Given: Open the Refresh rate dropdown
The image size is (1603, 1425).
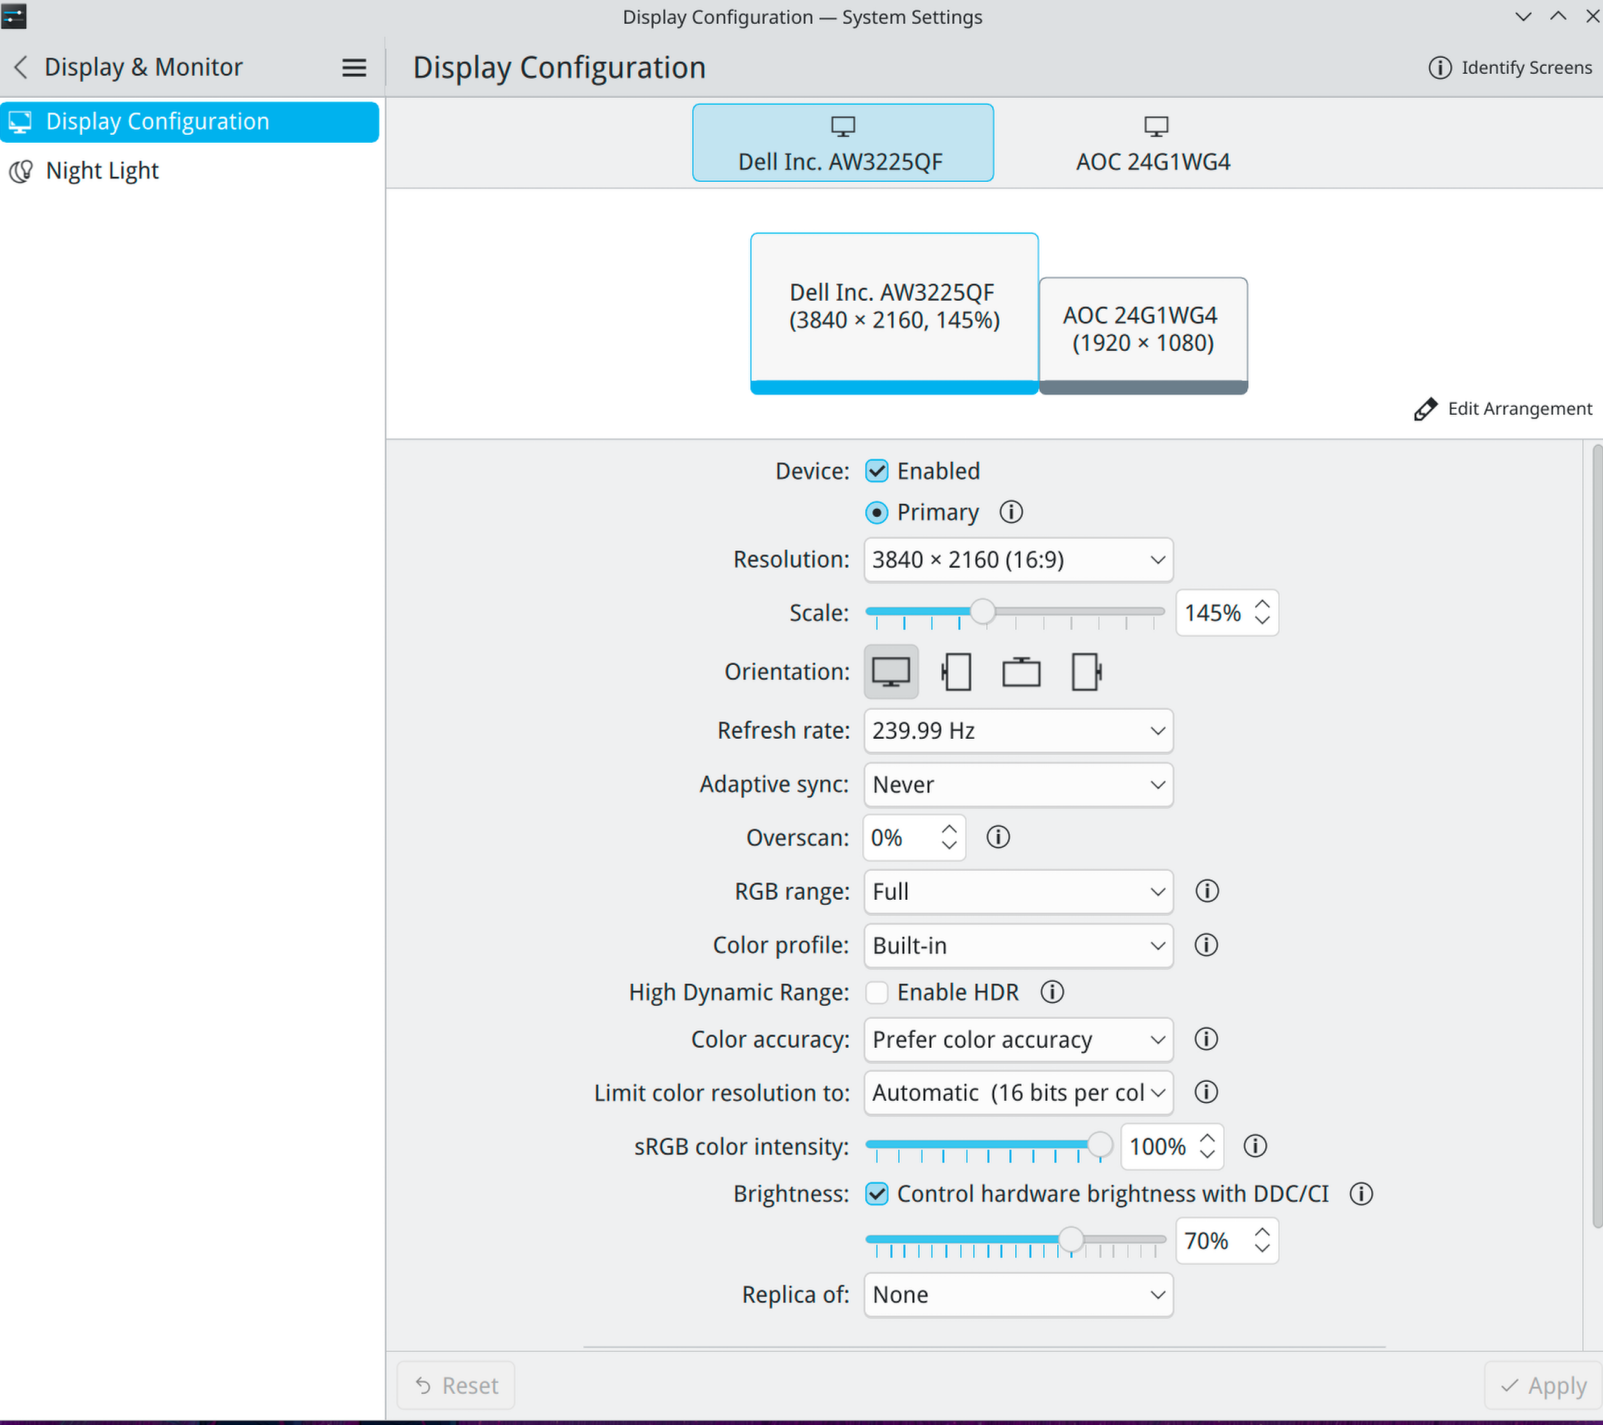Looking at the screenshot, I should point(1018,731).
